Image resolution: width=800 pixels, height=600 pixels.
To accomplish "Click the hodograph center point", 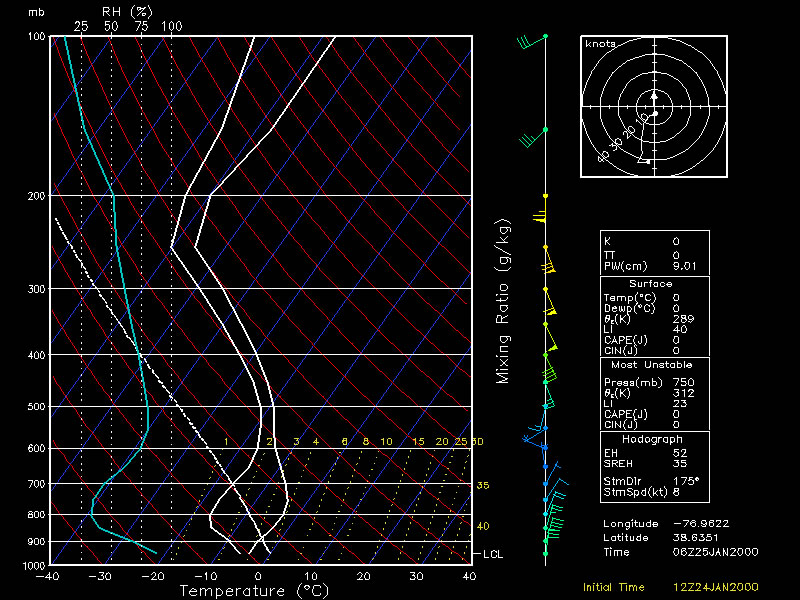I will (655, 107).
